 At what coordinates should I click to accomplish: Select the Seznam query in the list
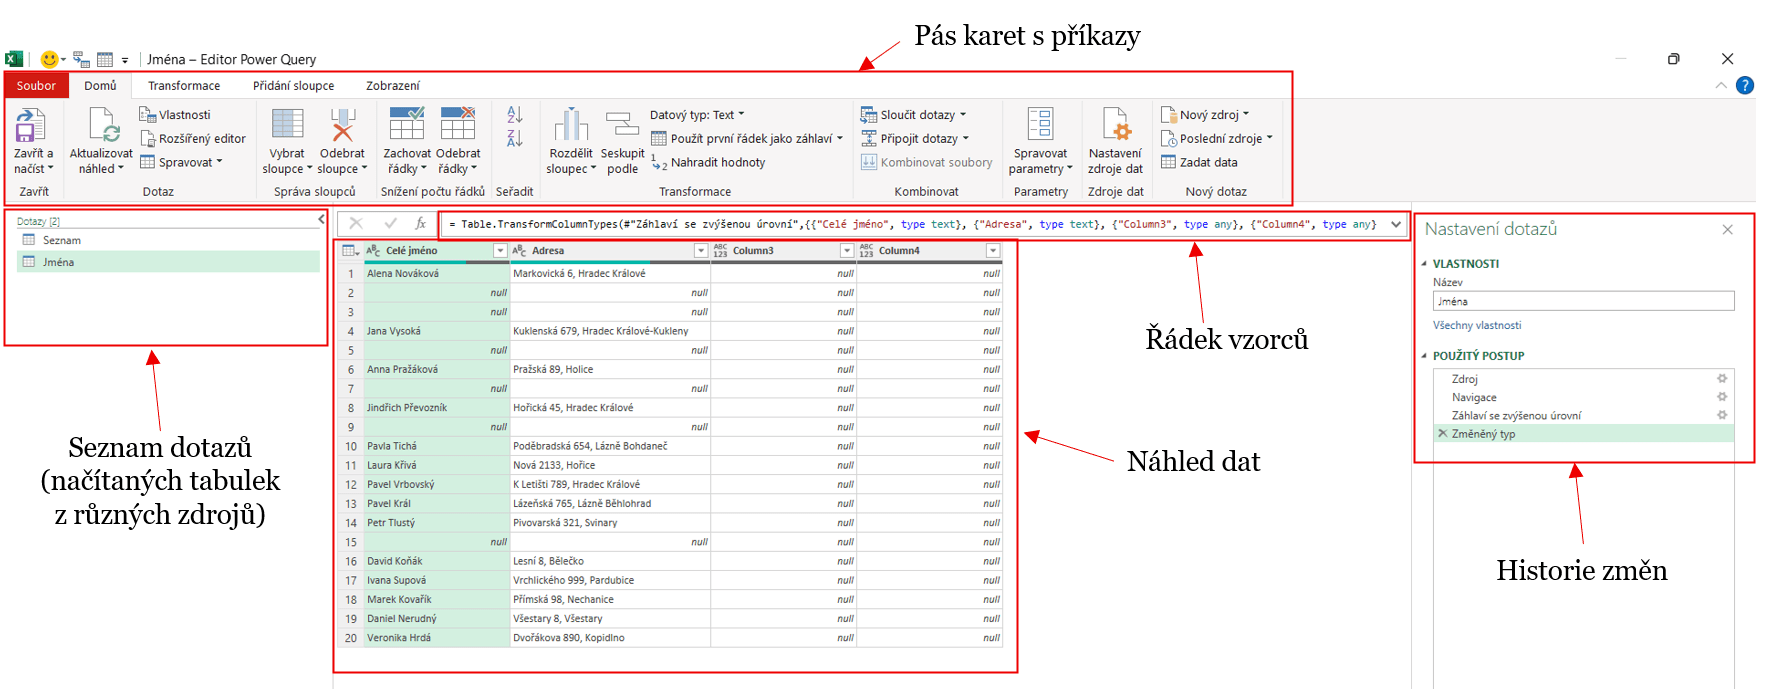[61, 241]
